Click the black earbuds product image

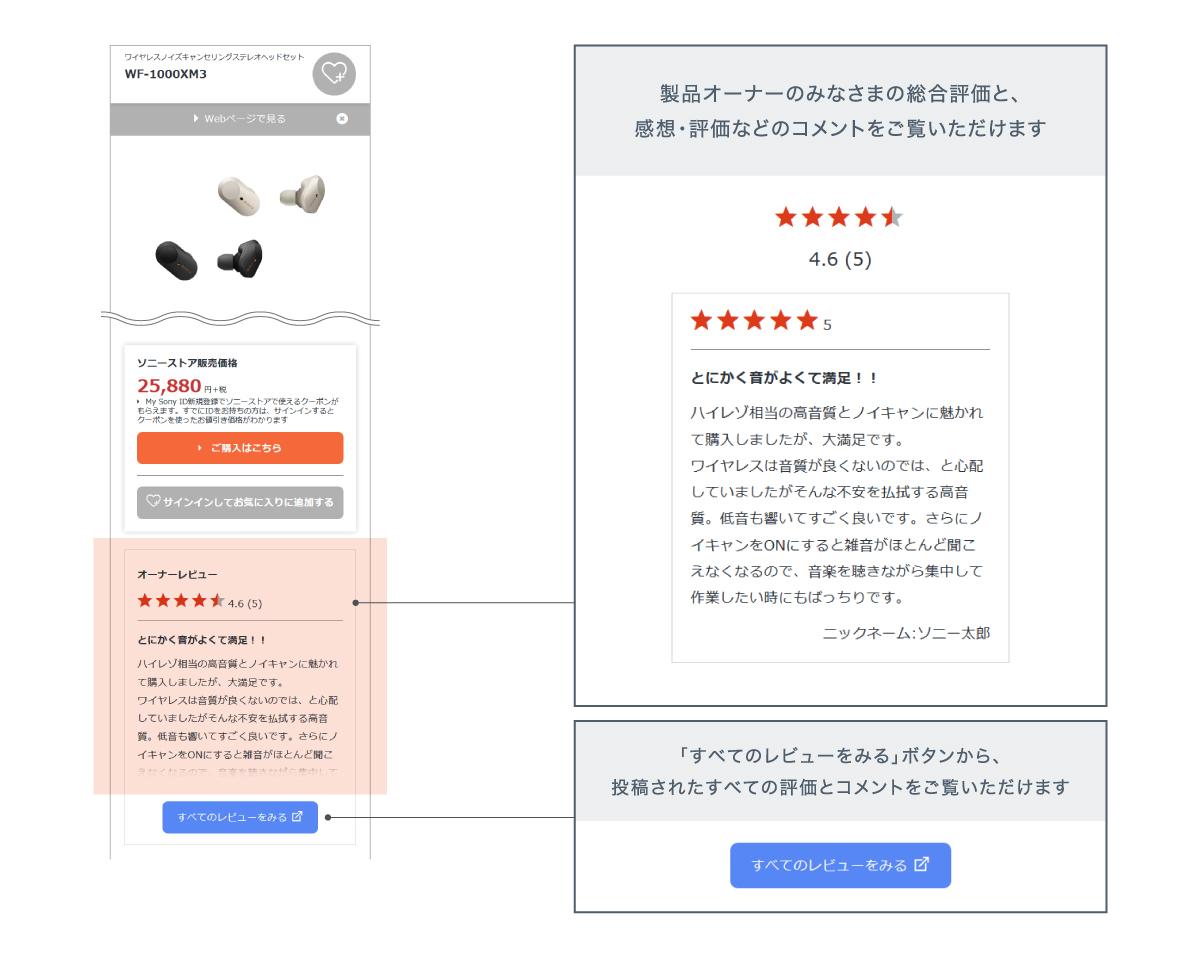209,259
